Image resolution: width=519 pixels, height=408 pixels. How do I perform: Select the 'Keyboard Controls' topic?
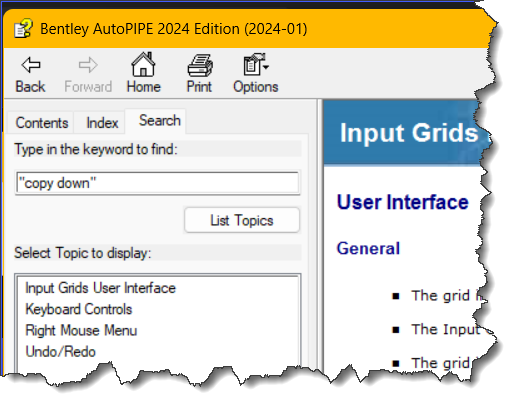coord(79,309)
